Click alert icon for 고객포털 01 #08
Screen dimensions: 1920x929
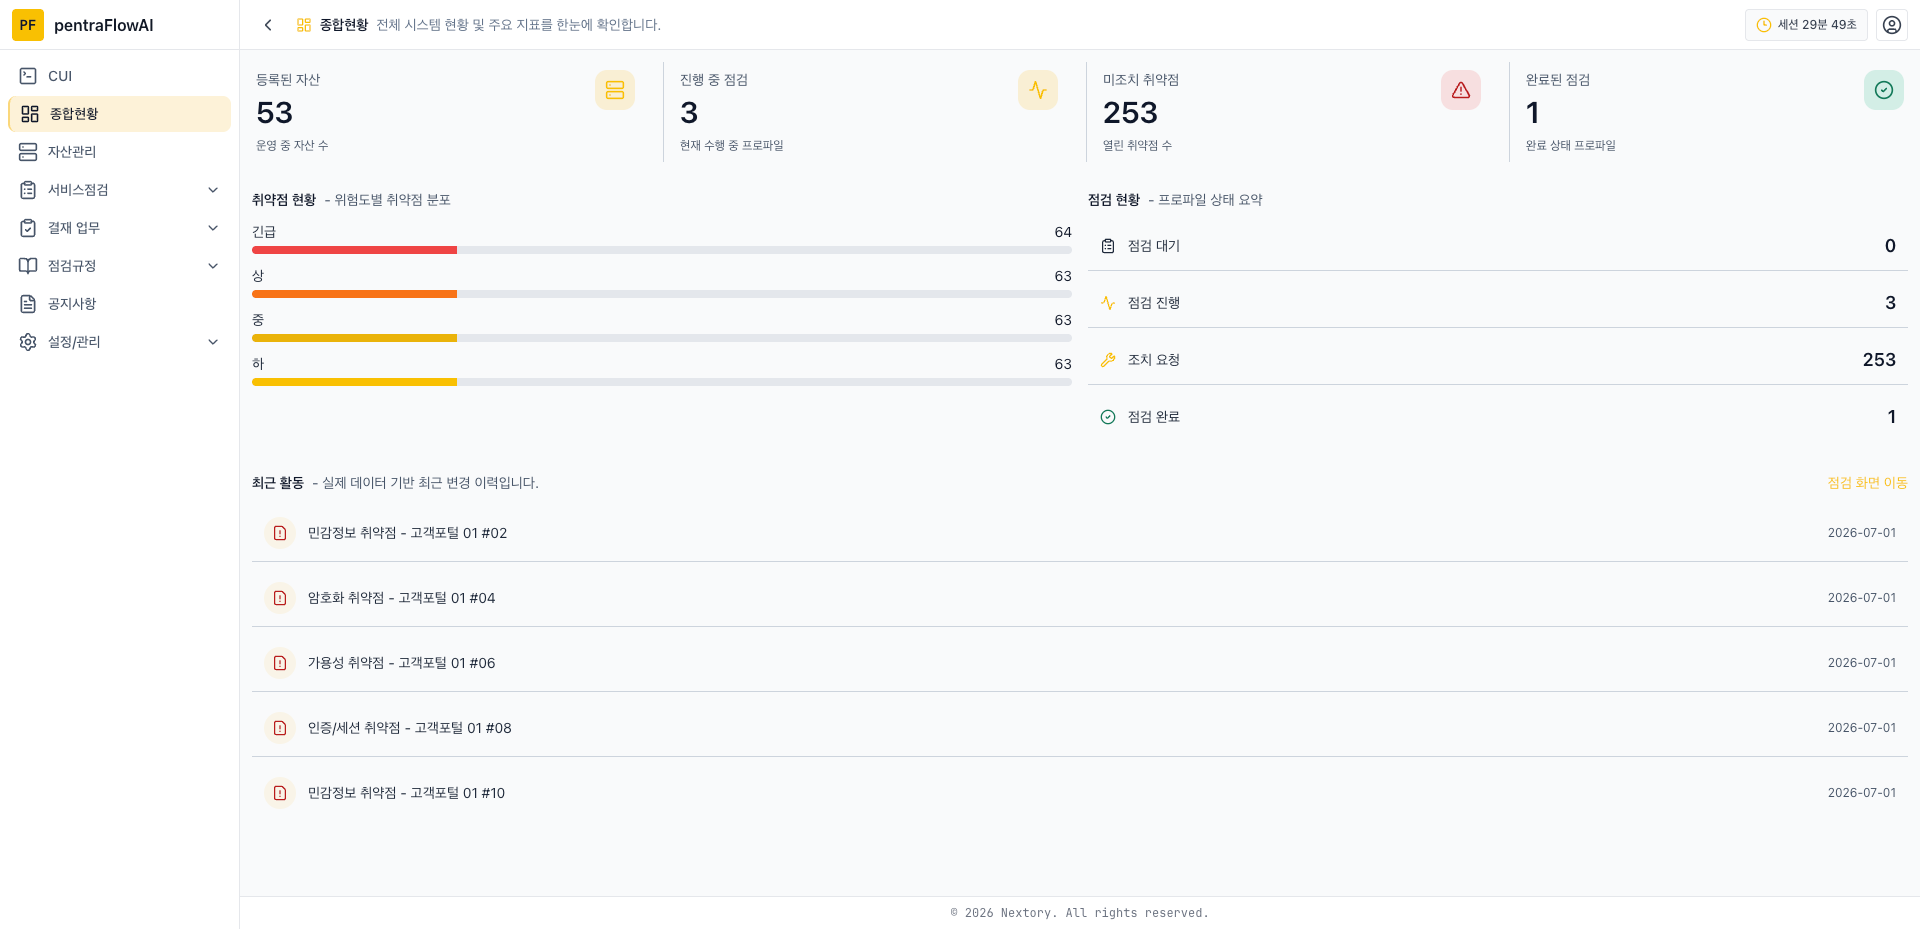coord(280,728)
